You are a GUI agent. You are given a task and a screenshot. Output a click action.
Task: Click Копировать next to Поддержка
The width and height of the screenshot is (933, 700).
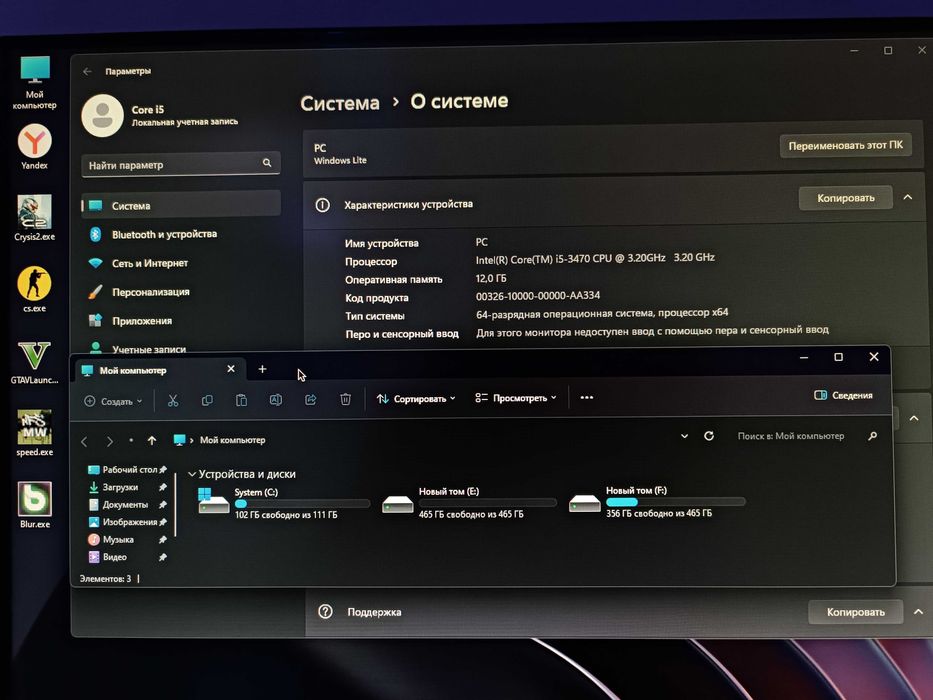[856, 611]
